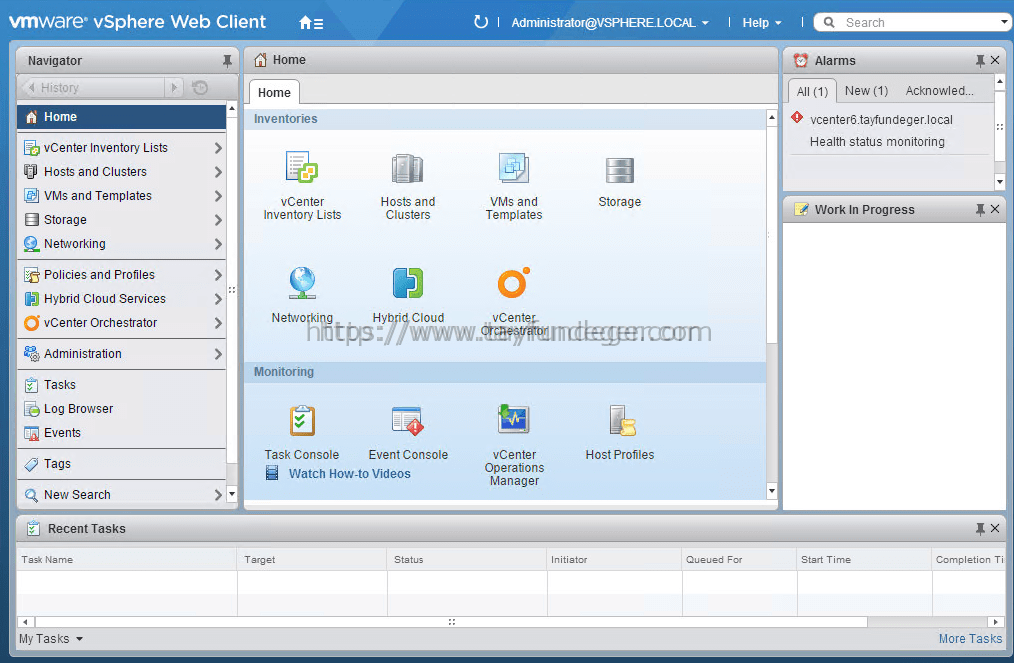
Task: Click the recent history clock icon
Action: click(x=200, y=87)
